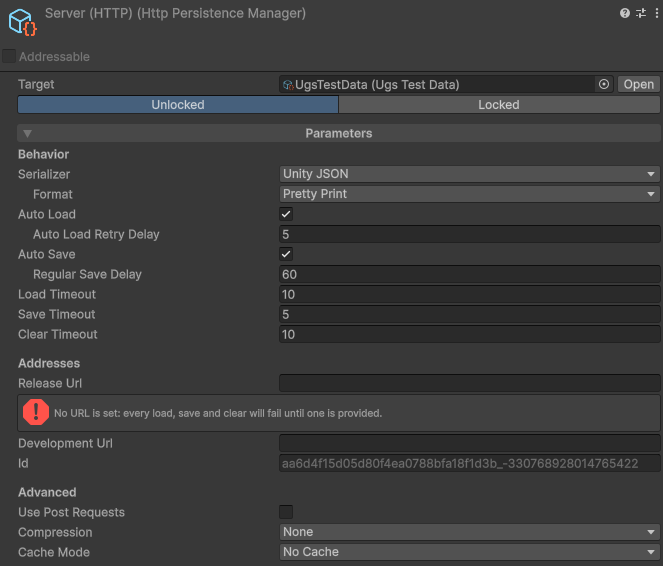Click the Auto Load label
This screenshot has width=663, height=566.
coord(47,214)
